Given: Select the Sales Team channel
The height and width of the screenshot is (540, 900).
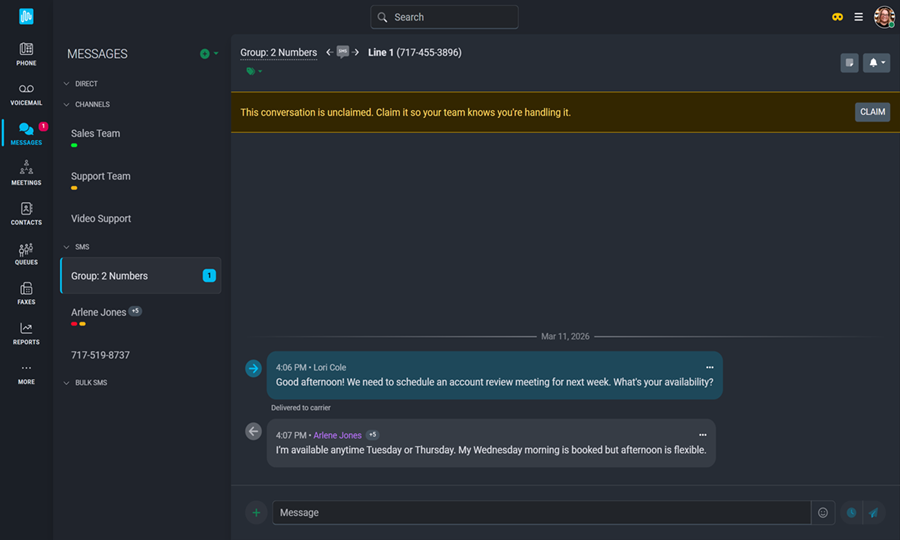Looking at the screenshot, I should tap(96, 133).
